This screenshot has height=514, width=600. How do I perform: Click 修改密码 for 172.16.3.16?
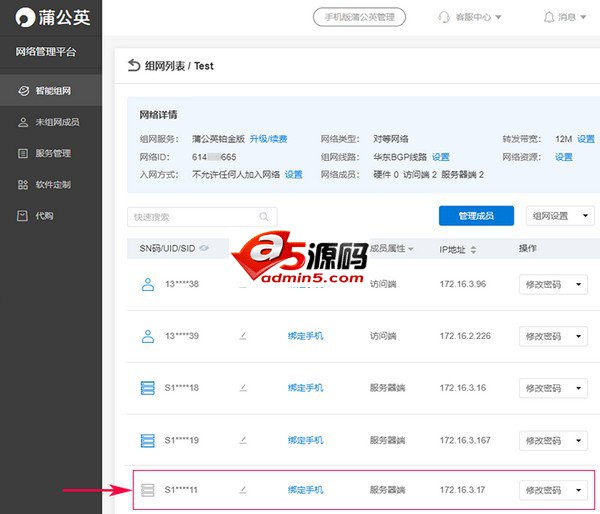point(543,388)
